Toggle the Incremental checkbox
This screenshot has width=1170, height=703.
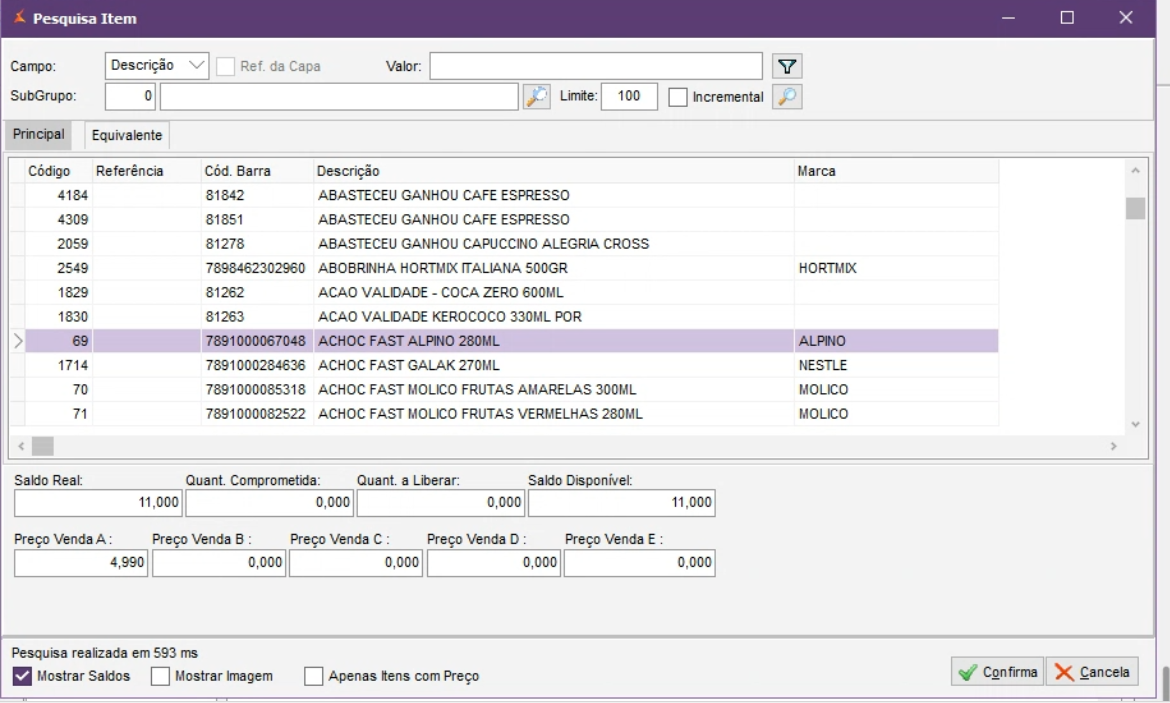click(678, 97)
